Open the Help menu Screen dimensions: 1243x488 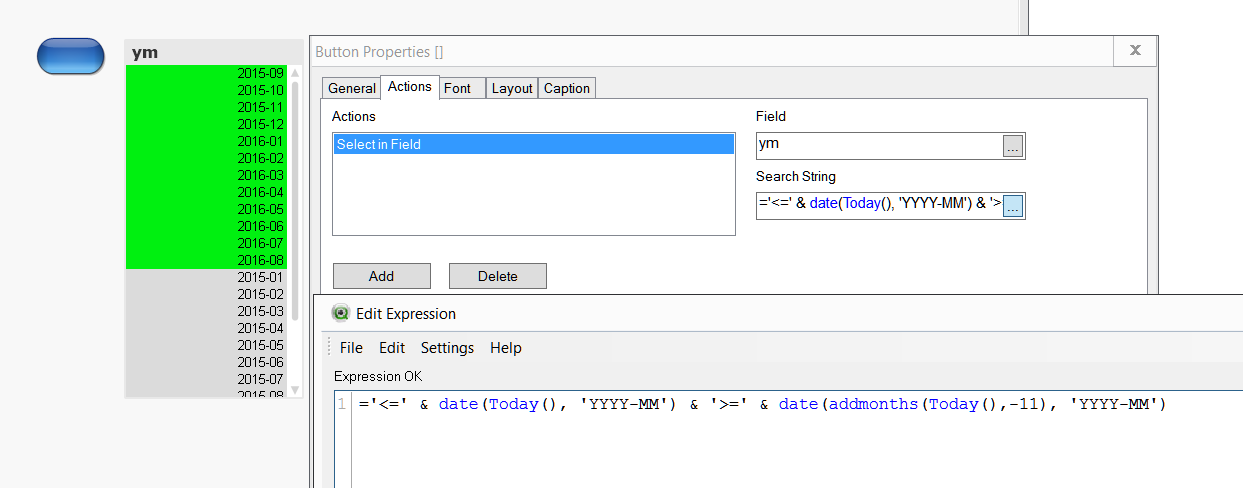pyautogui.click(x=506, y=348)
